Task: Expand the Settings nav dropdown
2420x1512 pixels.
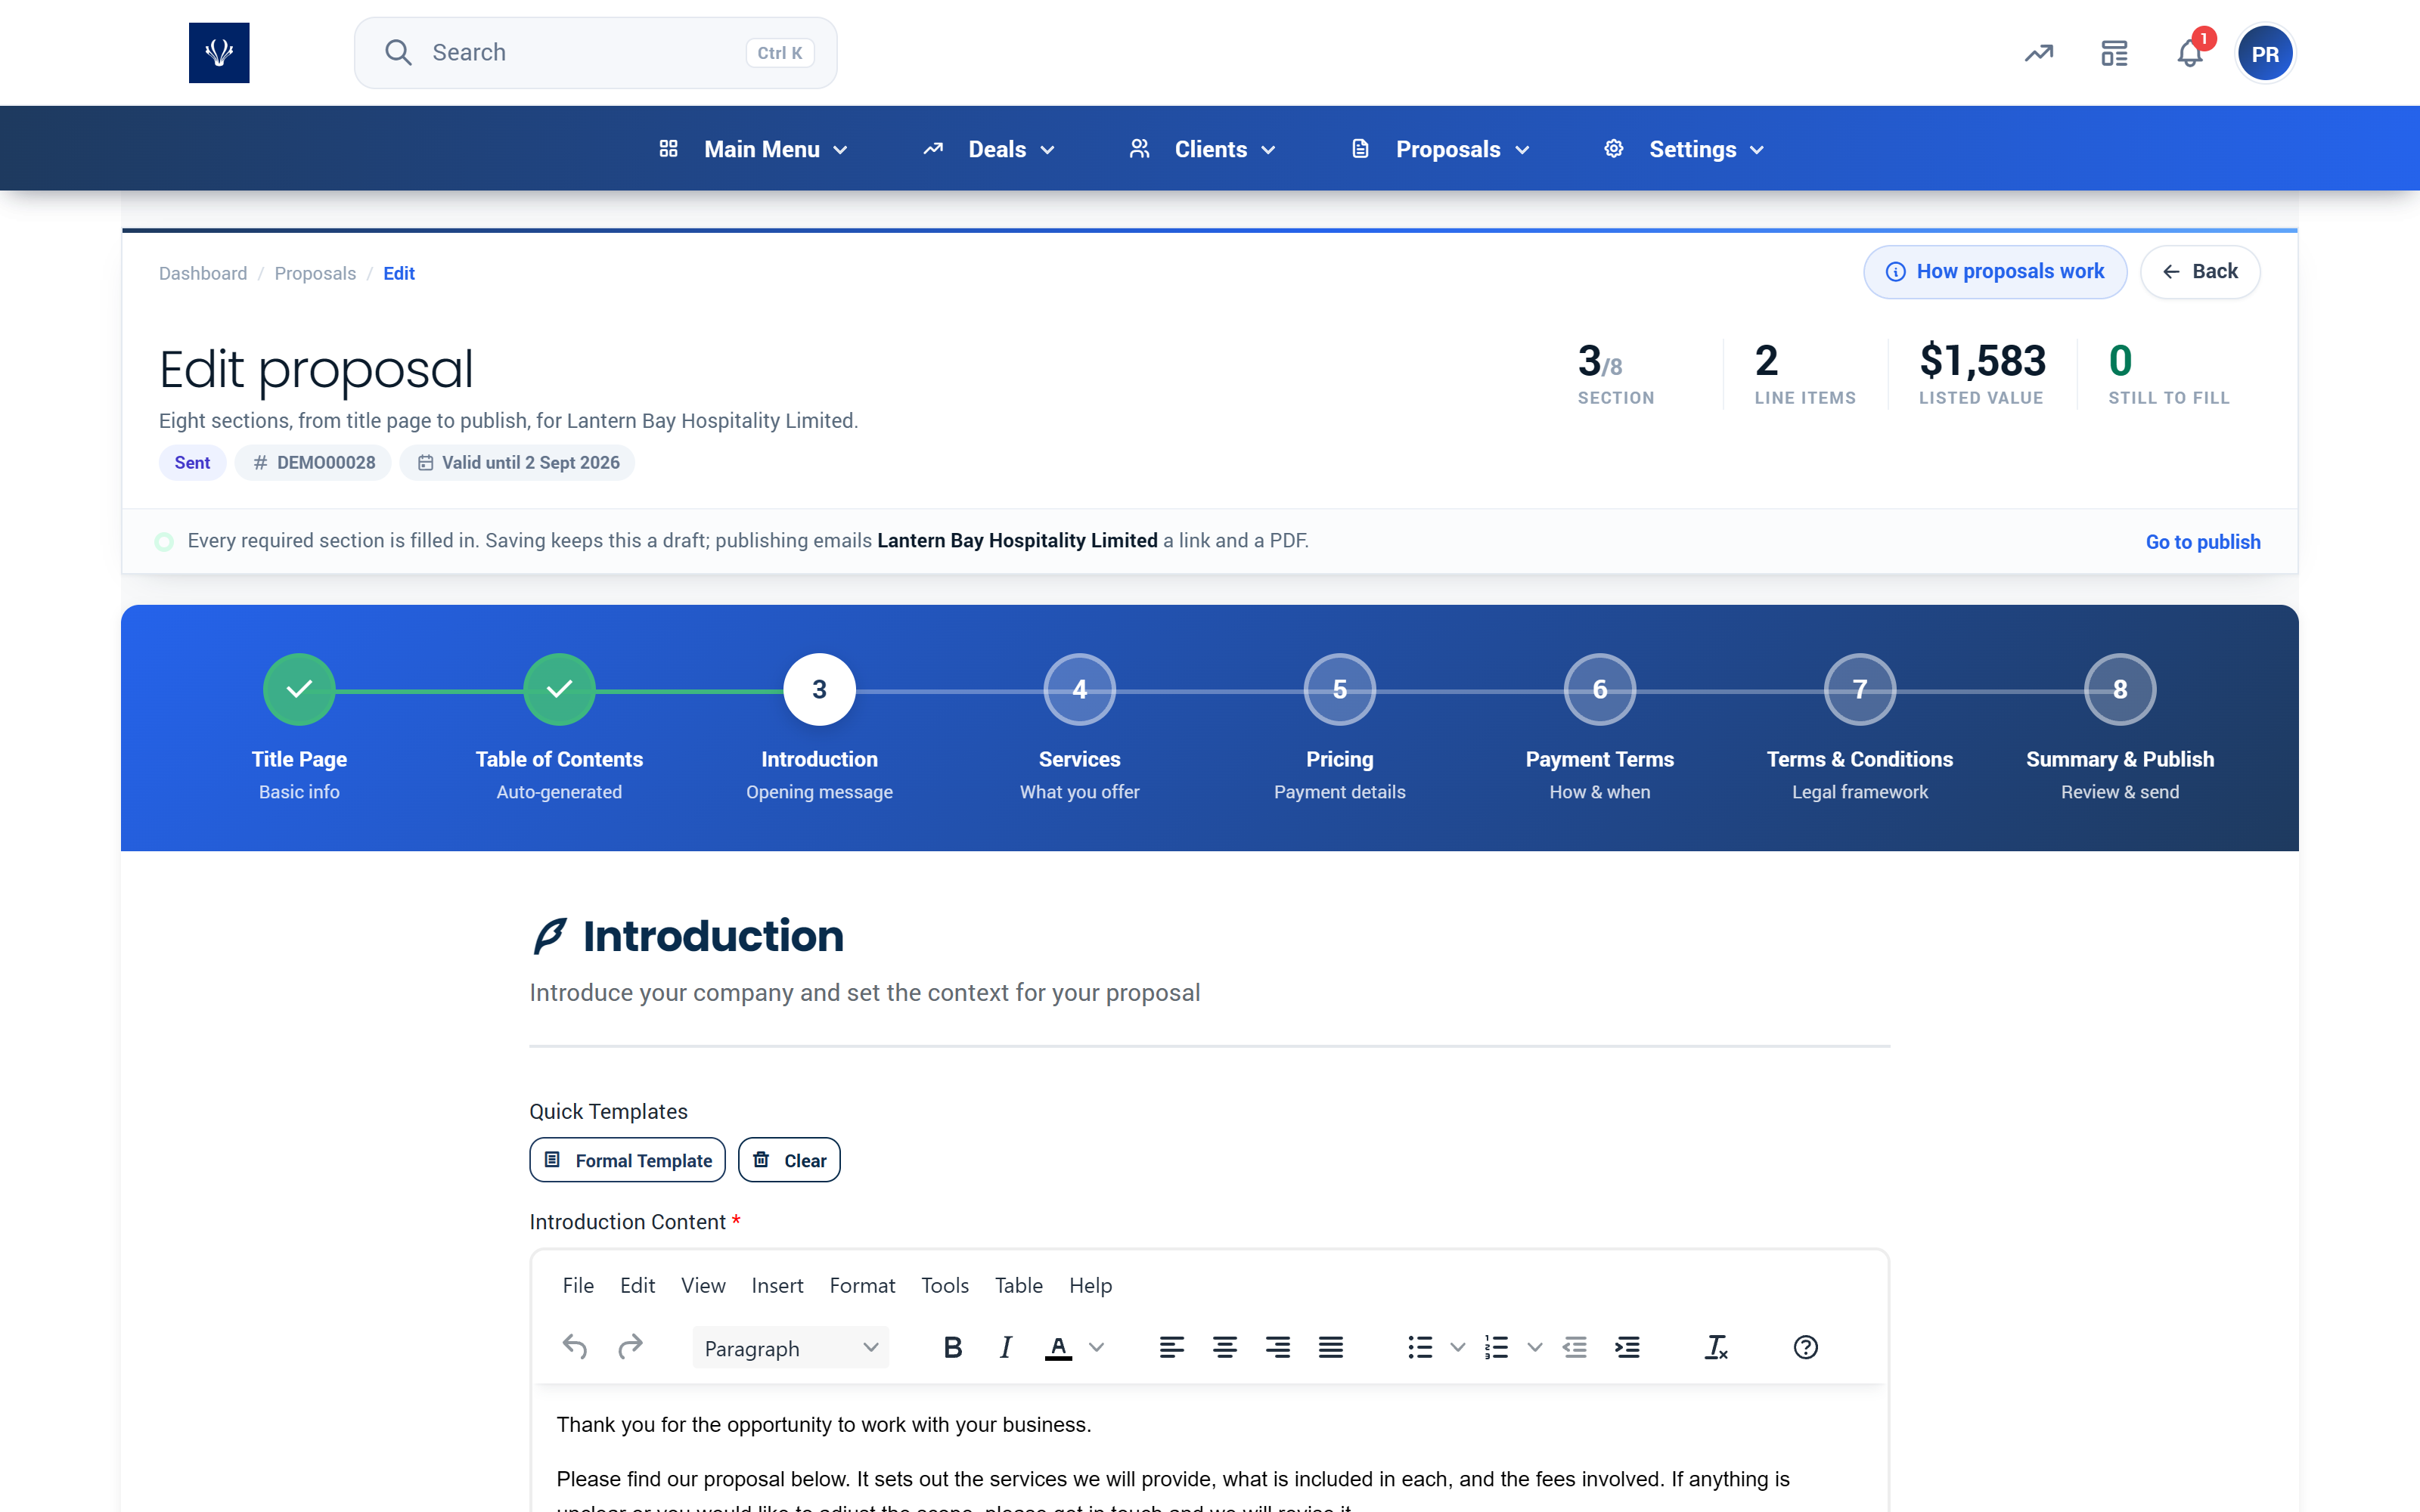Action: 1685,149
